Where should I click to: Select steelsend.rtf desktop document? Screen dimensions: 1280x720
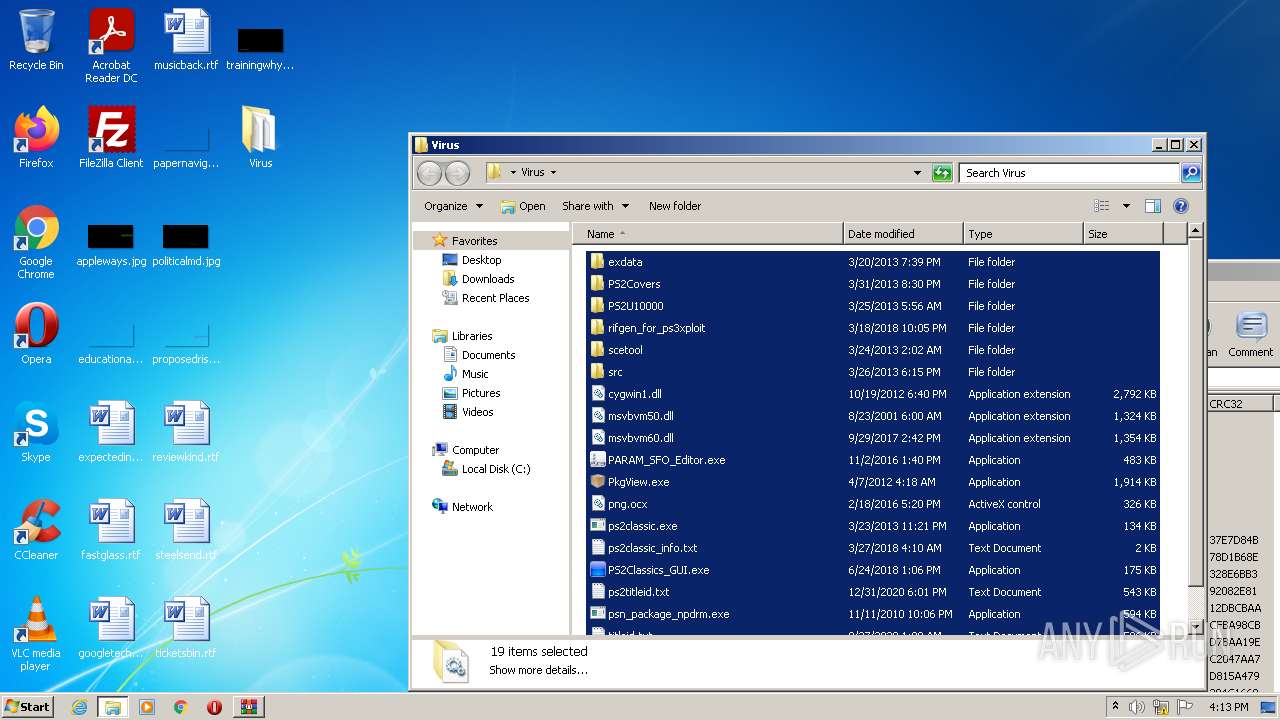tap(186, 529)
